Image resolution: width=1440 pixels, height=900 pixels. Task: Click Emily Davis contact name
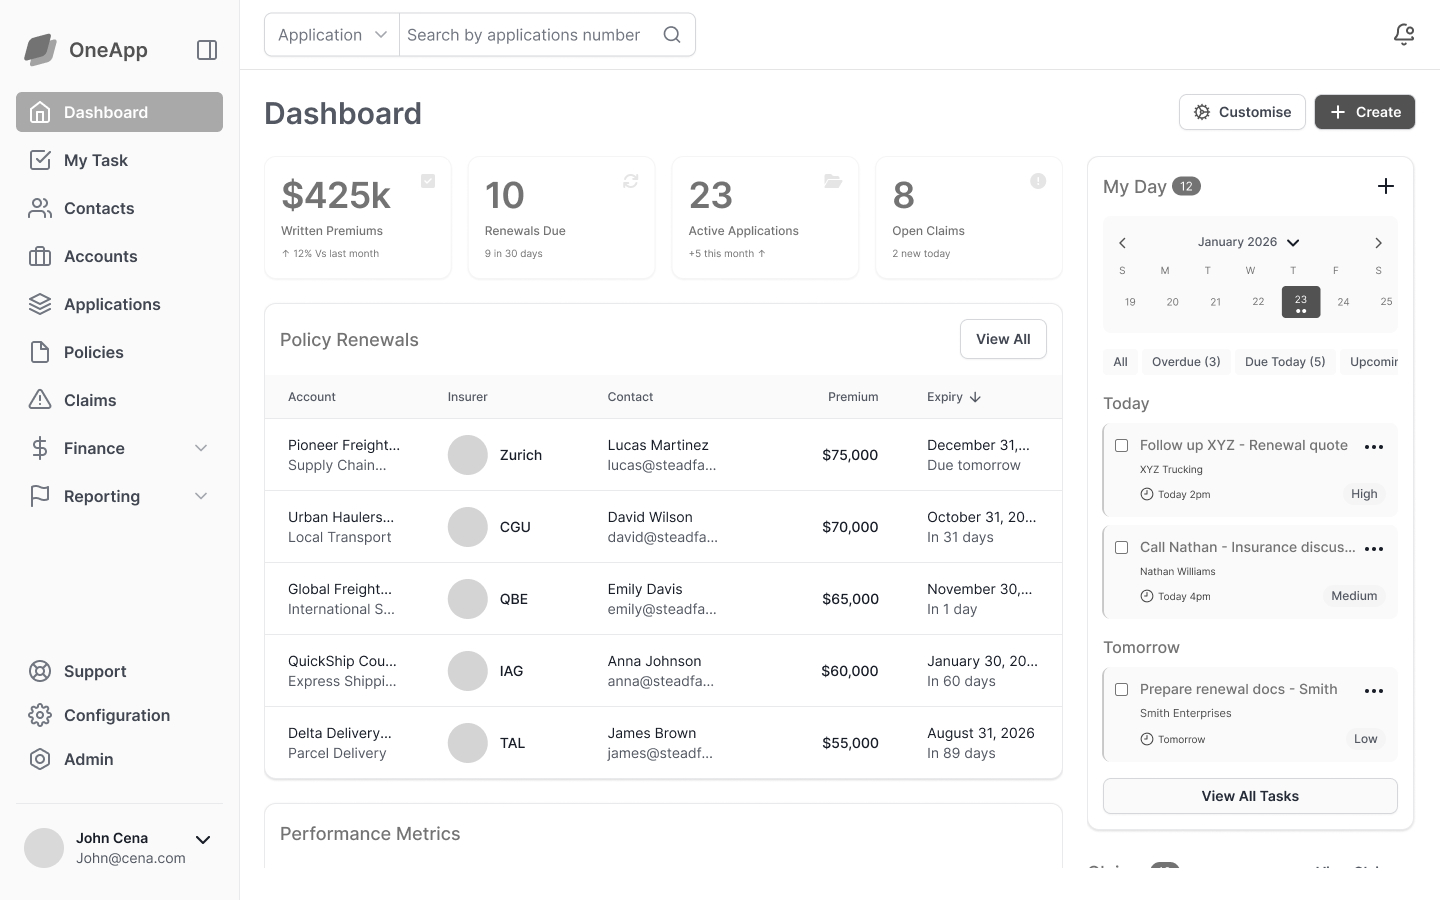click(x=645, y=589)
